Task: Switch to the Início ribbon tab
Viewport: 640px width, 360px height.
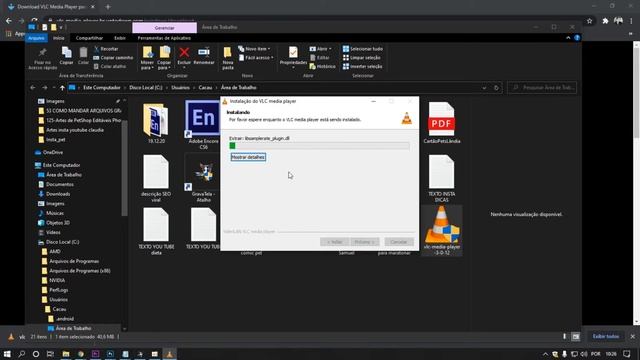Action: pyautogui.click(x=59, y=38)
